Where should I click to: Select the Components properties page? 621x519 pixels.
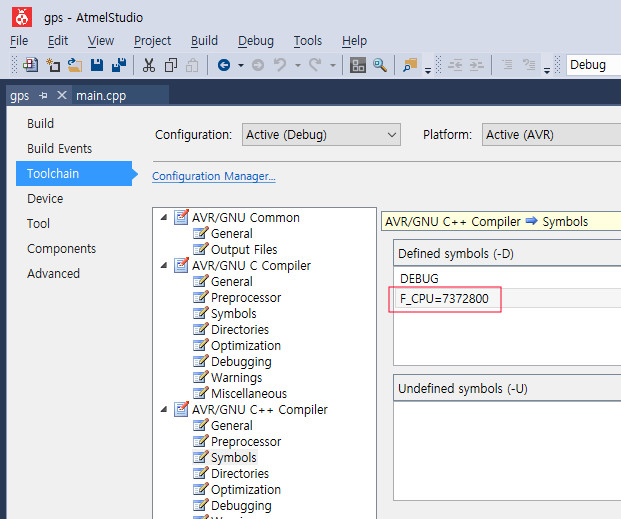(61, 248)
